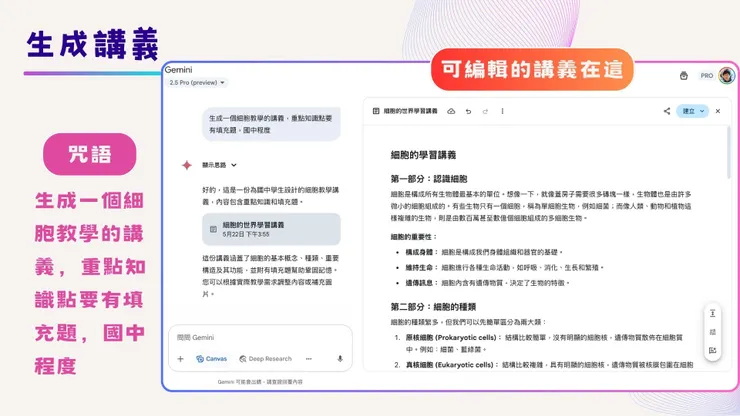The height and width of the screenshot is (416, 740).
Task: Expand the 顯示思路 thinking section
Action: pos(219,165)
